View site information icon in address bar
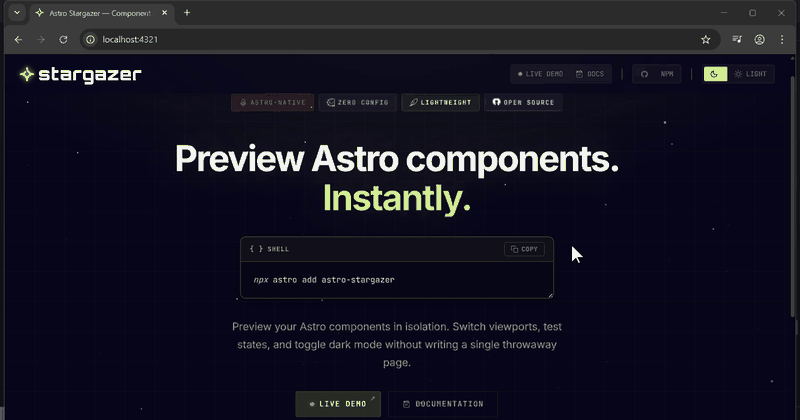 [x=90, y=39]
